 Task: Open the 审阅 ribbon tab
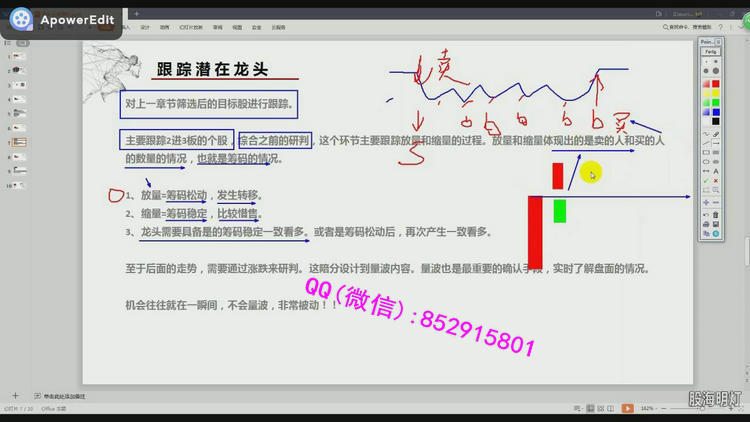pos(217,27)
